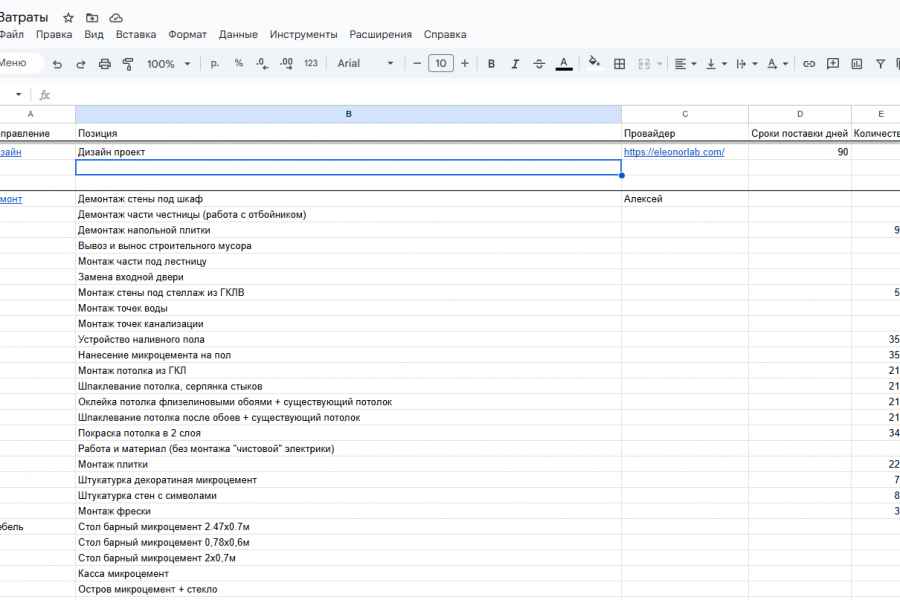
Task: Apply ruble currency format
Action: click(x=215, y=64)
